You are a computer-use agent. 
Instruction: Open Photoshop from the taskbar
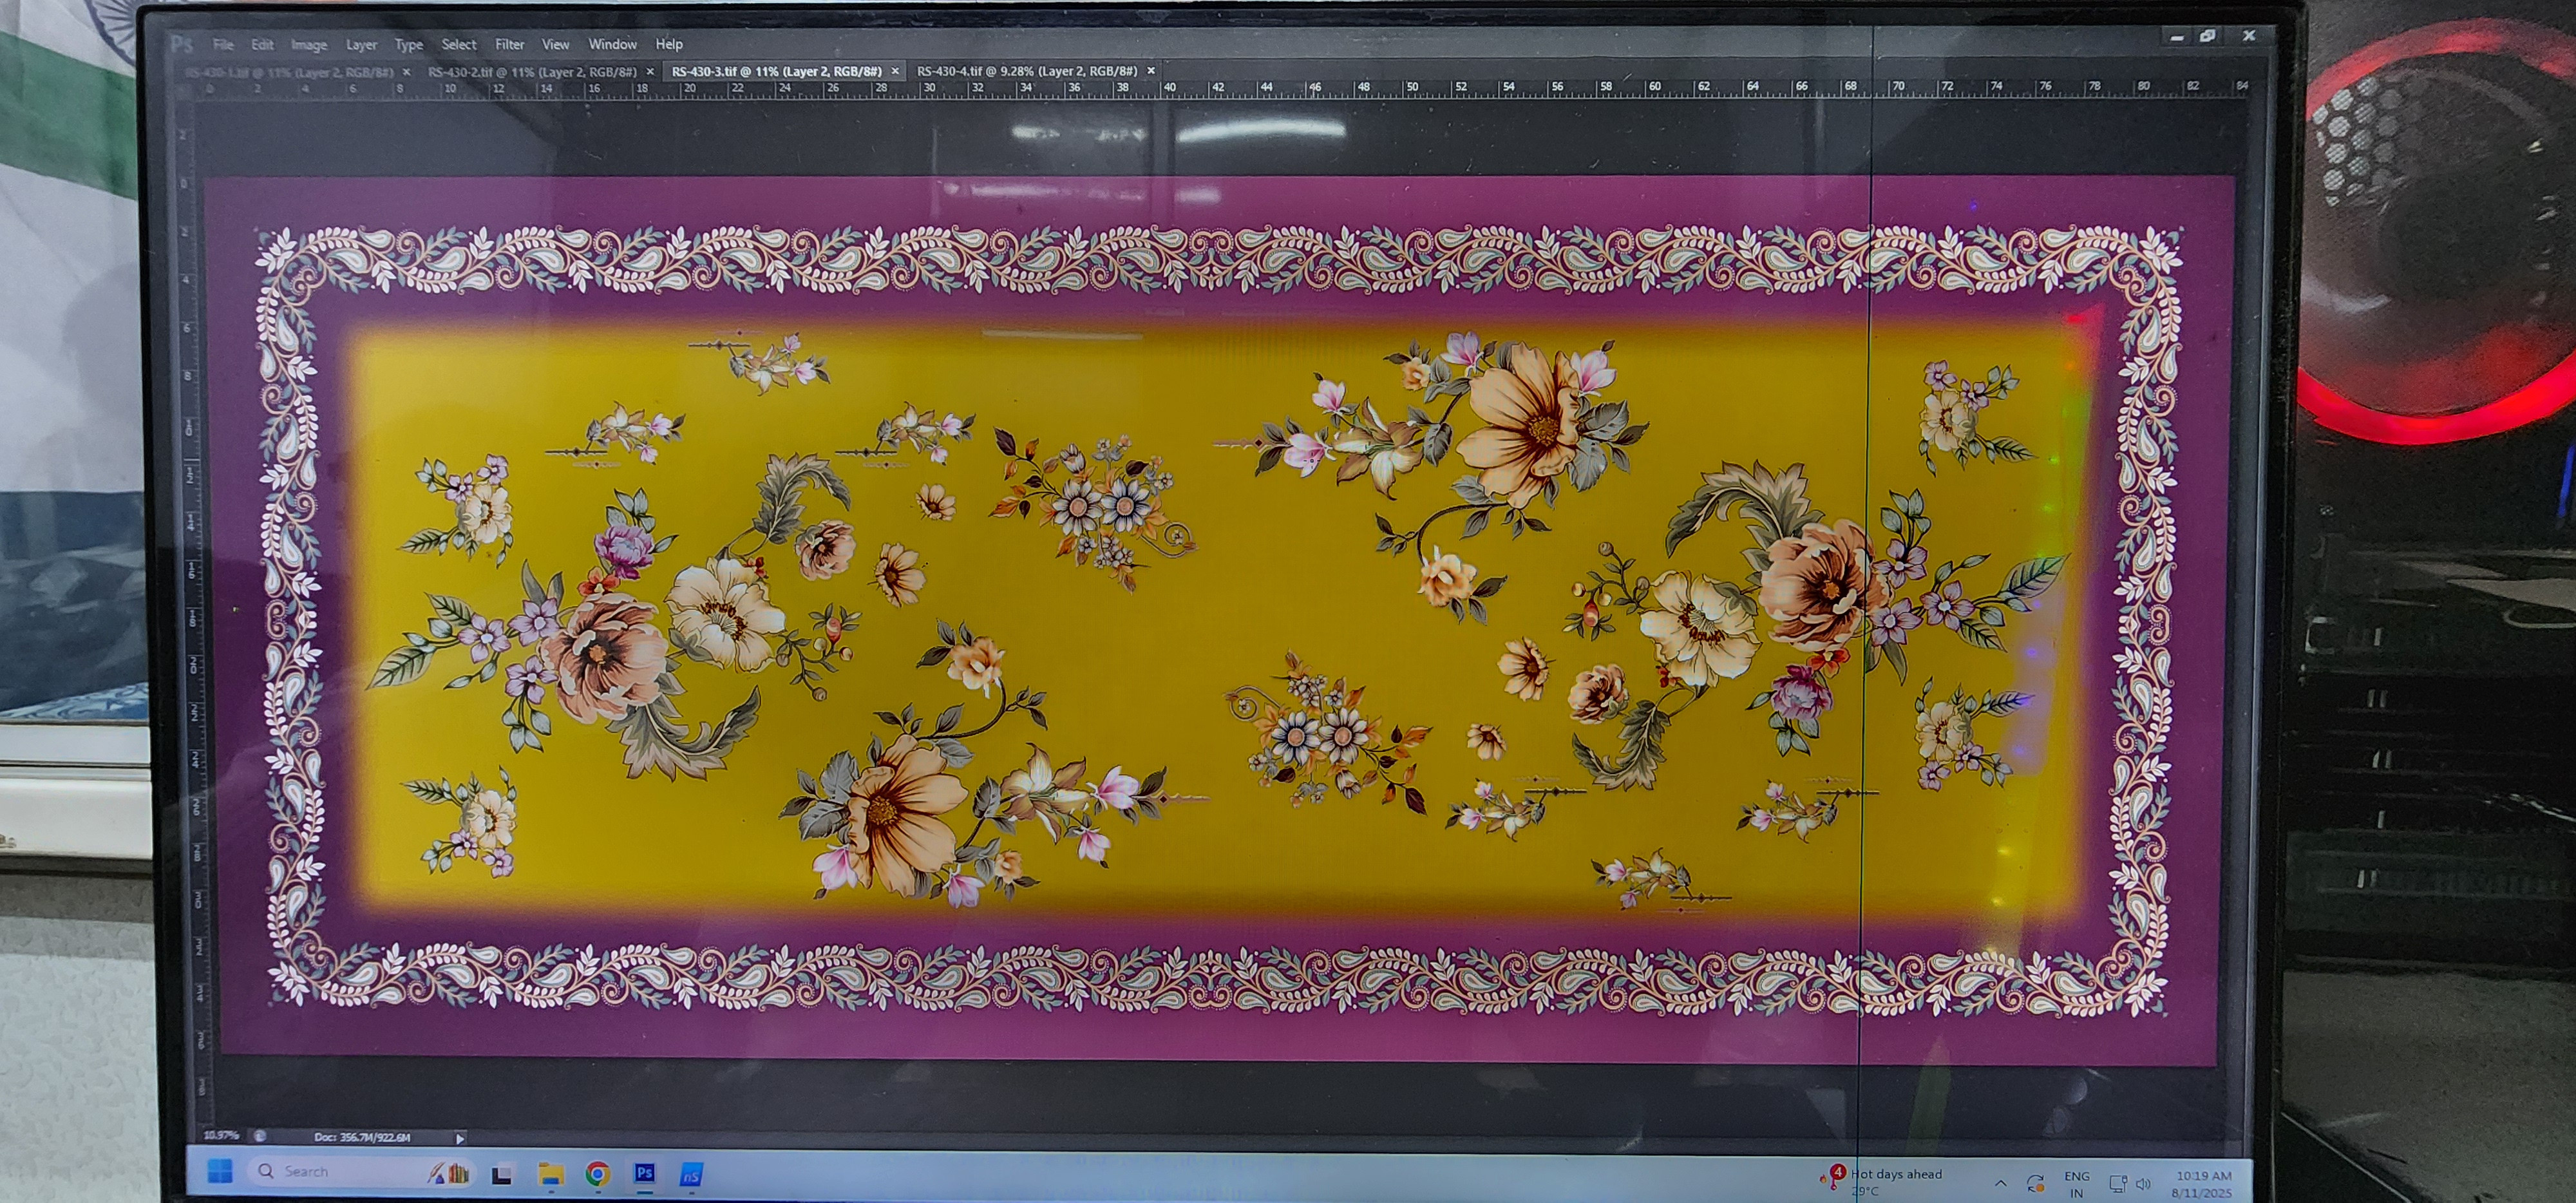tap(645, 1172)
